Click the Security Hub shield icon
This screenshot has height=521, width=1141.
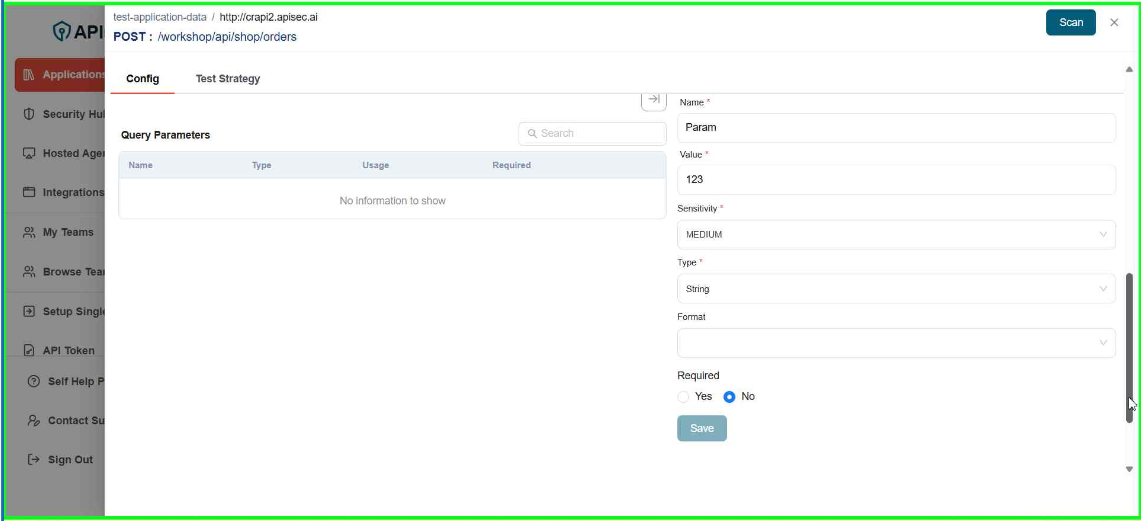pyautogui.click(x=29, y=114)
